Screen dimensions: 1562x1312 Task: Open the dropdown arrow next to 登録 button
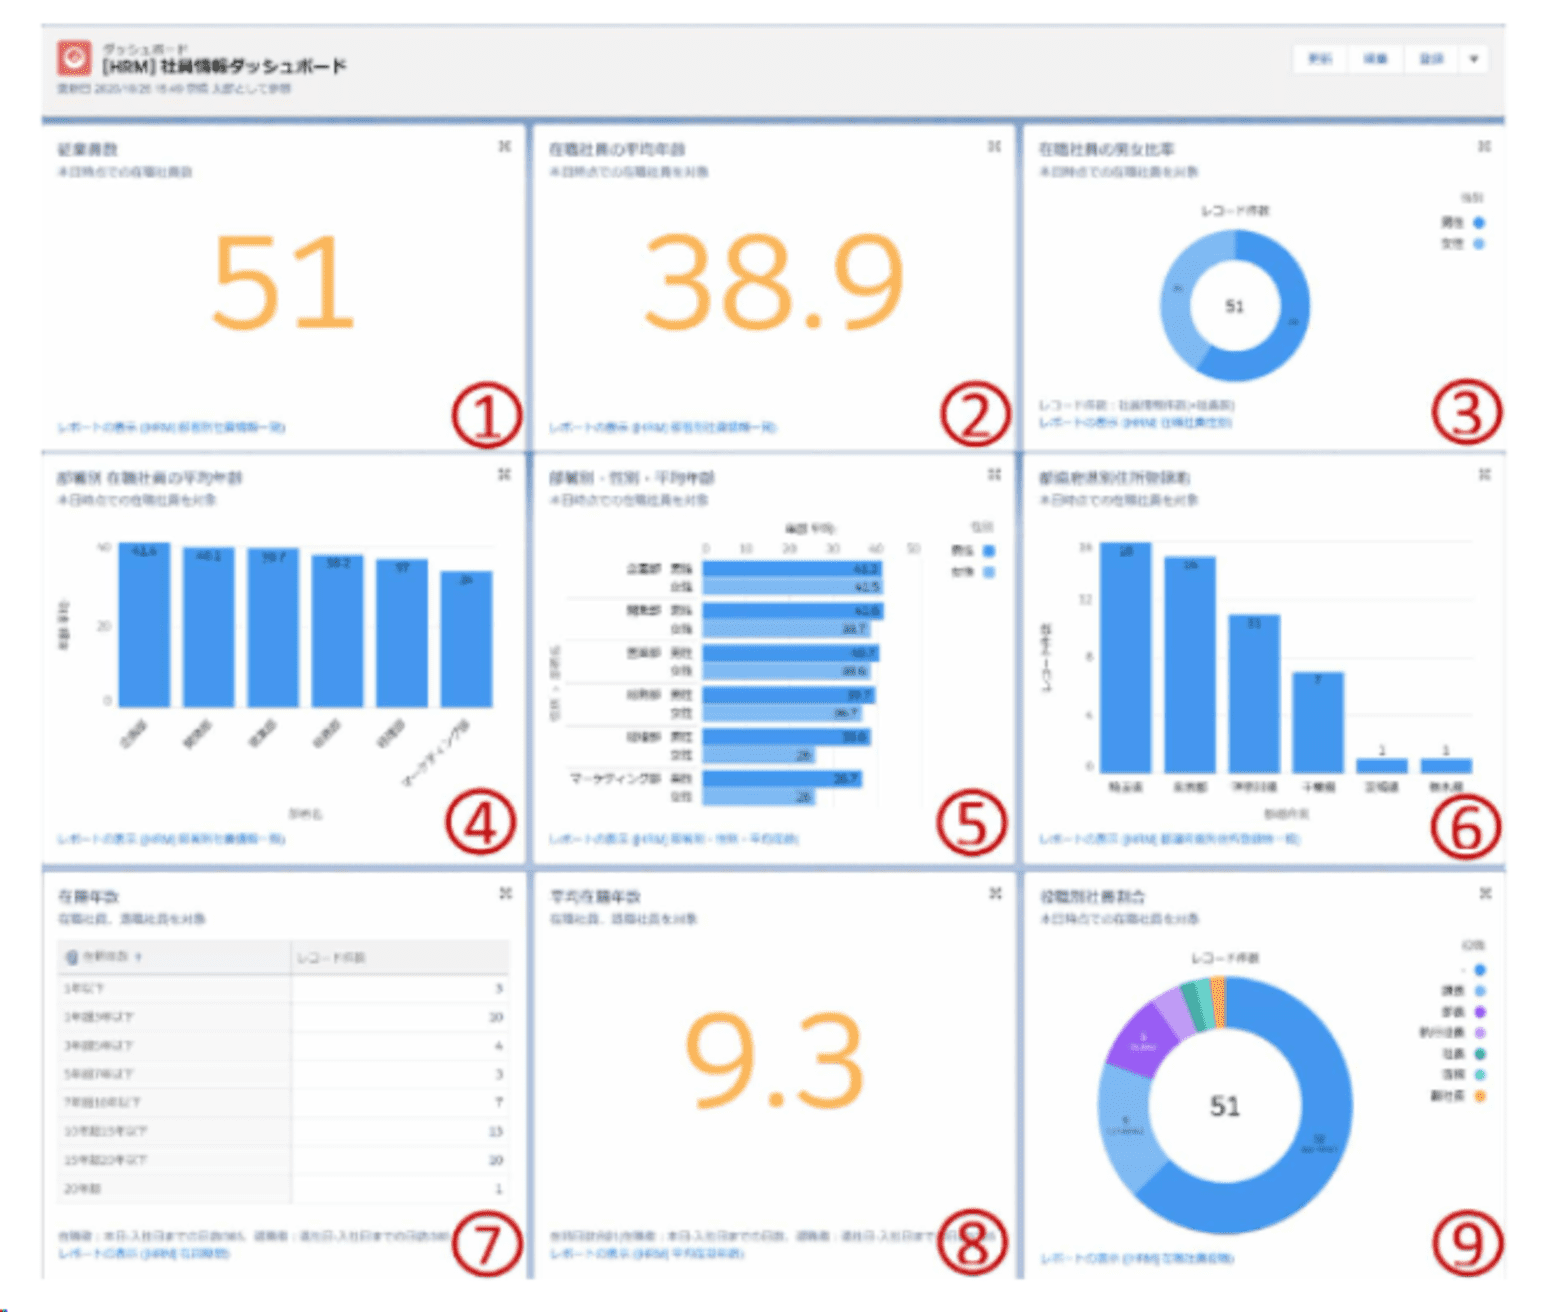[1473, 59]
